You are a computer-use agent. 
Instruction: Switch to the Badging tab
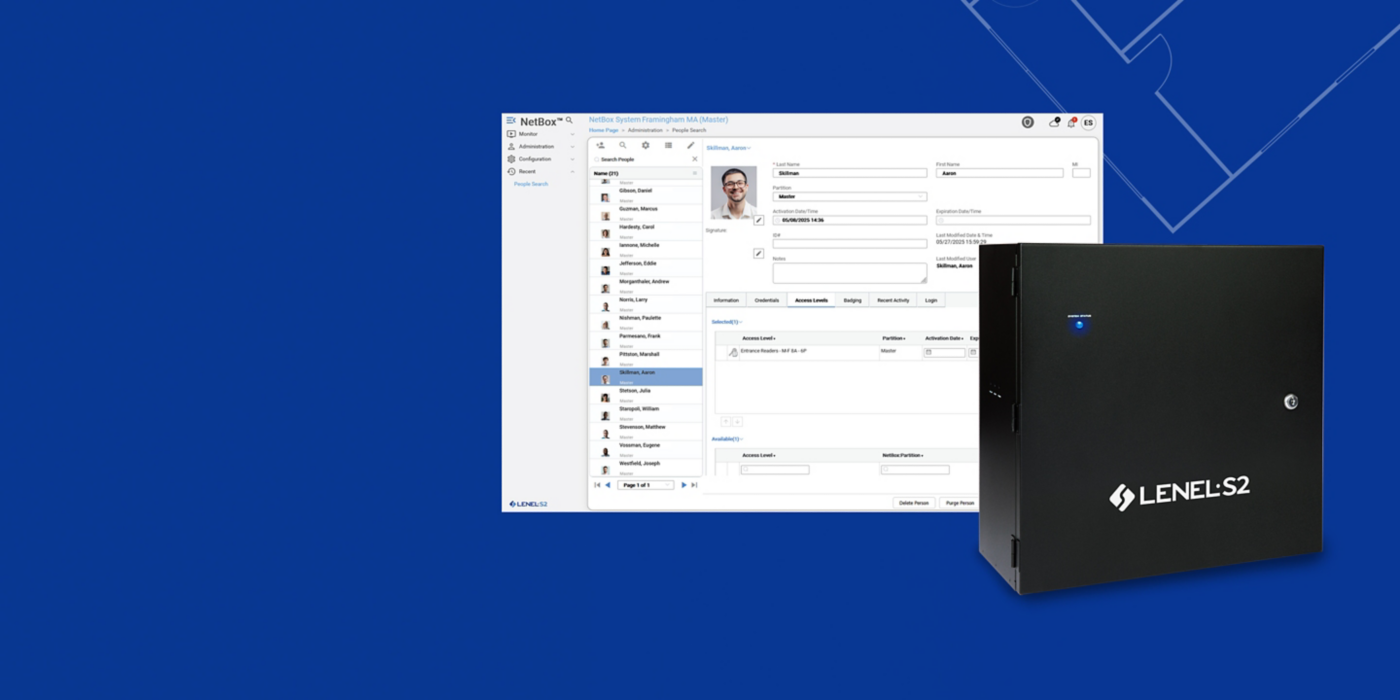point(852,300)
